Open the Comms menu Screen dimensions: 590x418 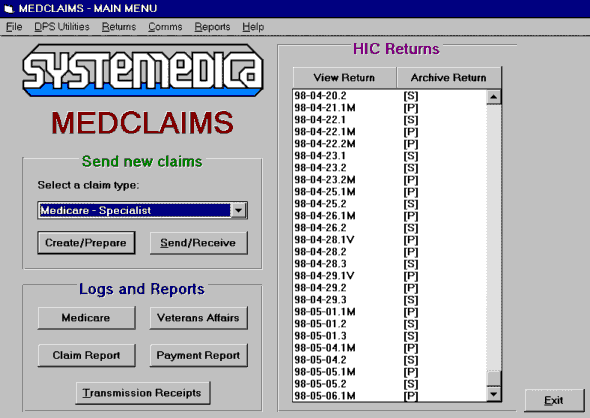point(165,27)
